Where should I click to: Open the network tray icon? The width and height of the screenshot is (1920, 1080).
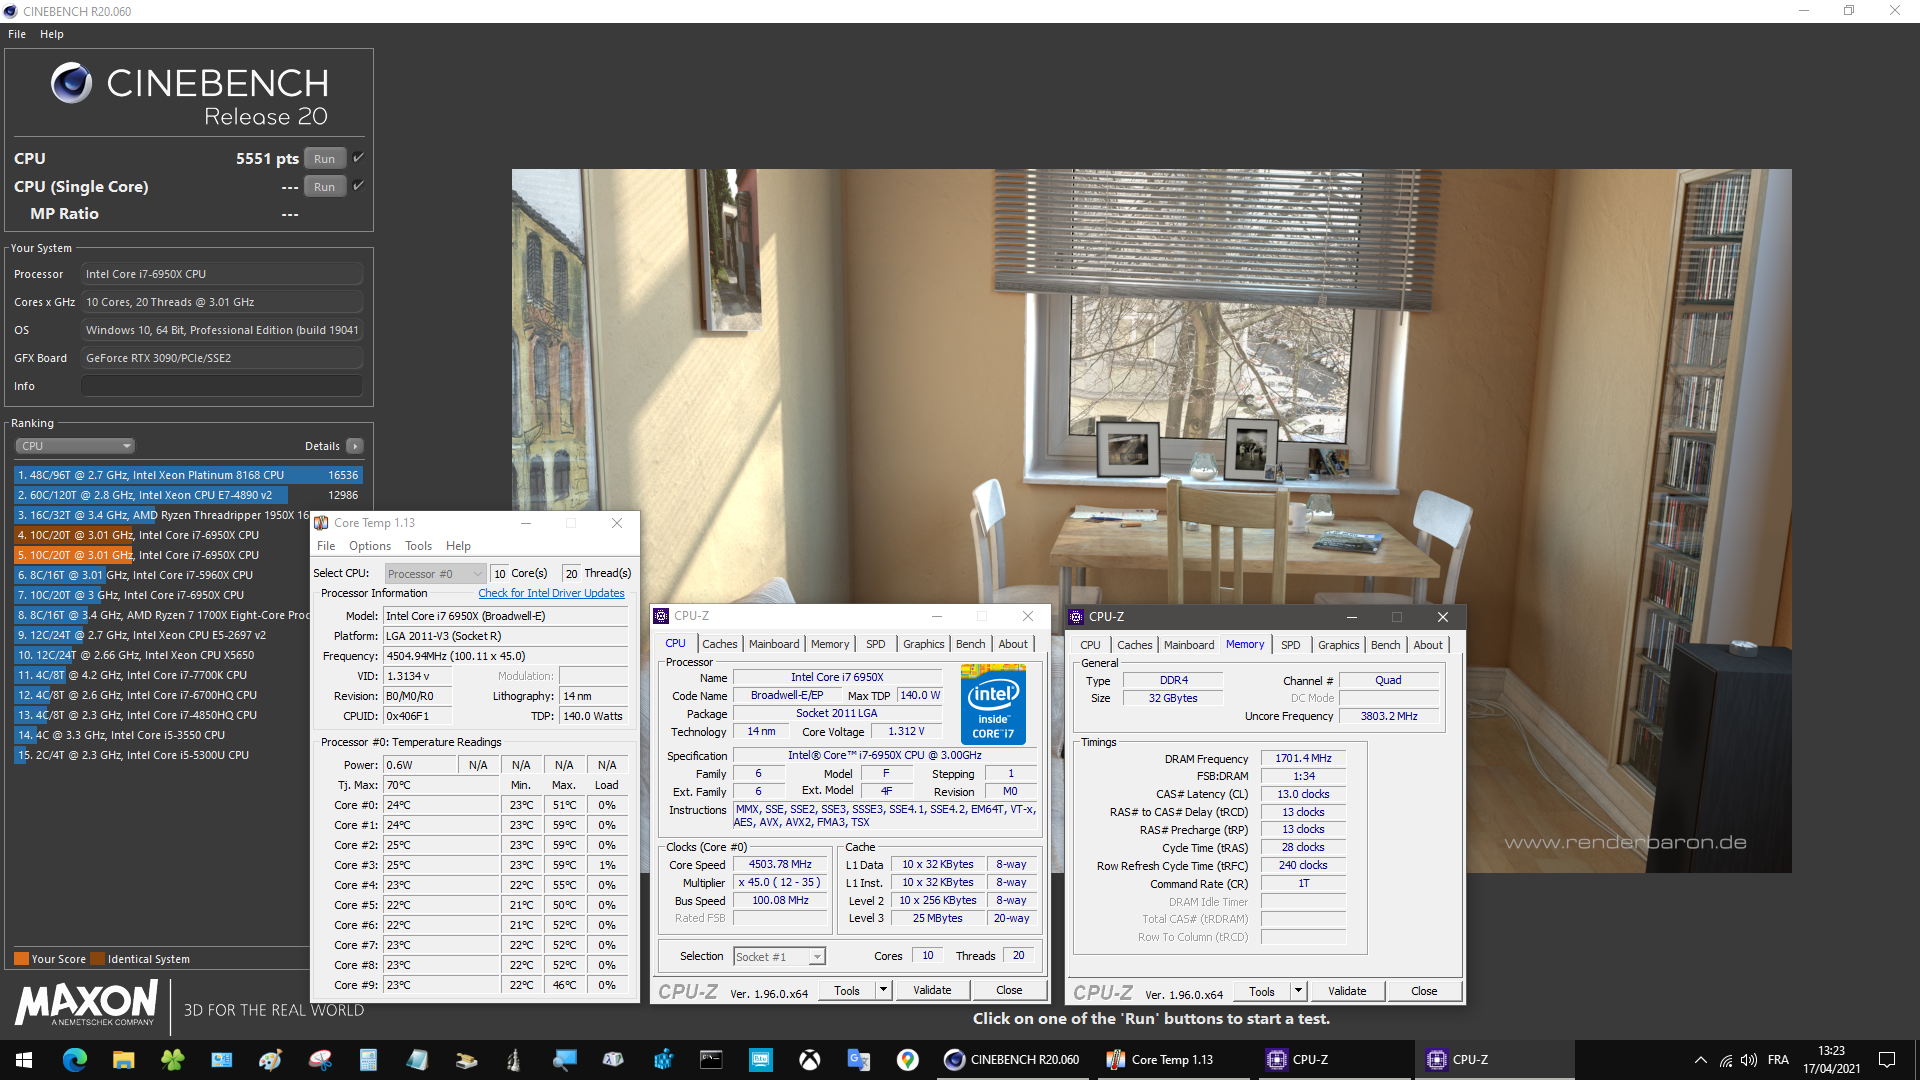[x=1726, y=1060]
